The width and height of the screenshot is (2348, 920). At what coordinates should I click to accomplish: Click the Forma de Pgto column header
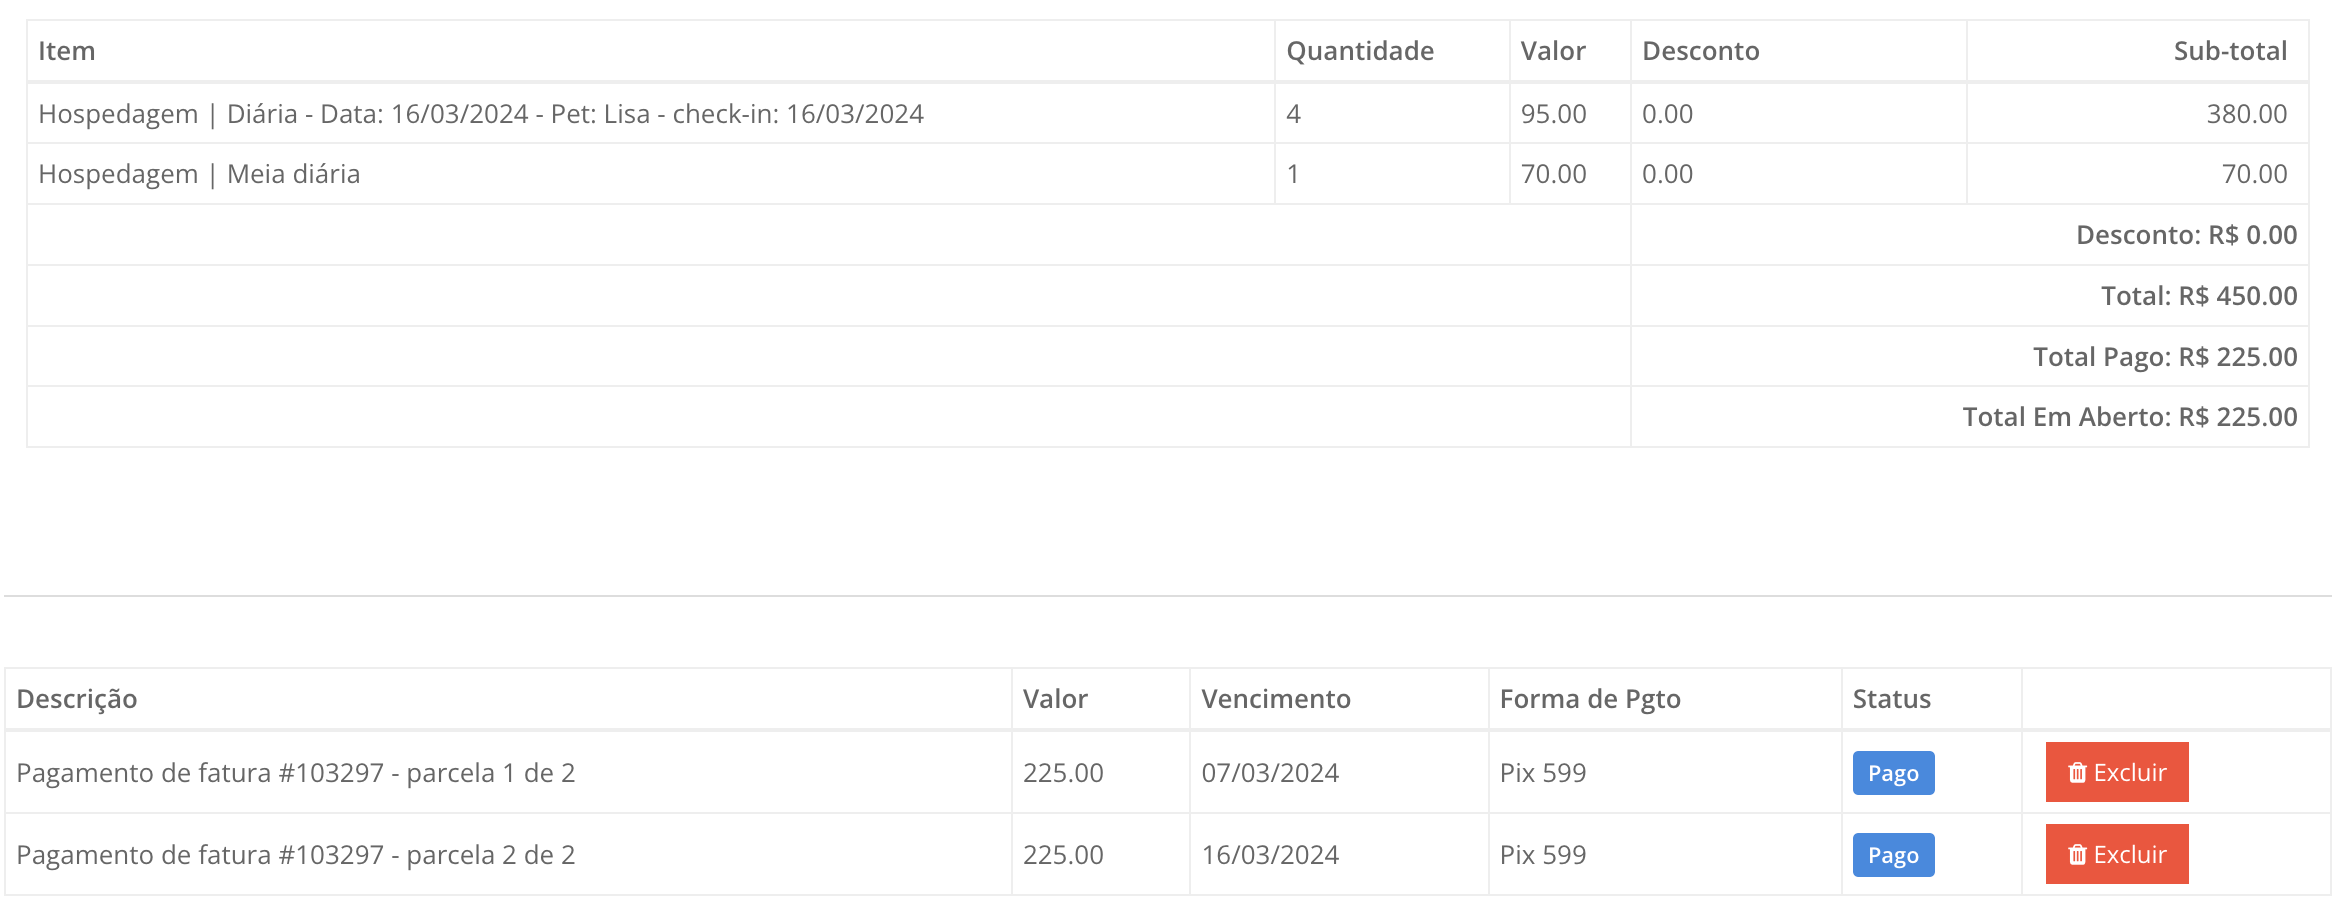(1589, 699)
